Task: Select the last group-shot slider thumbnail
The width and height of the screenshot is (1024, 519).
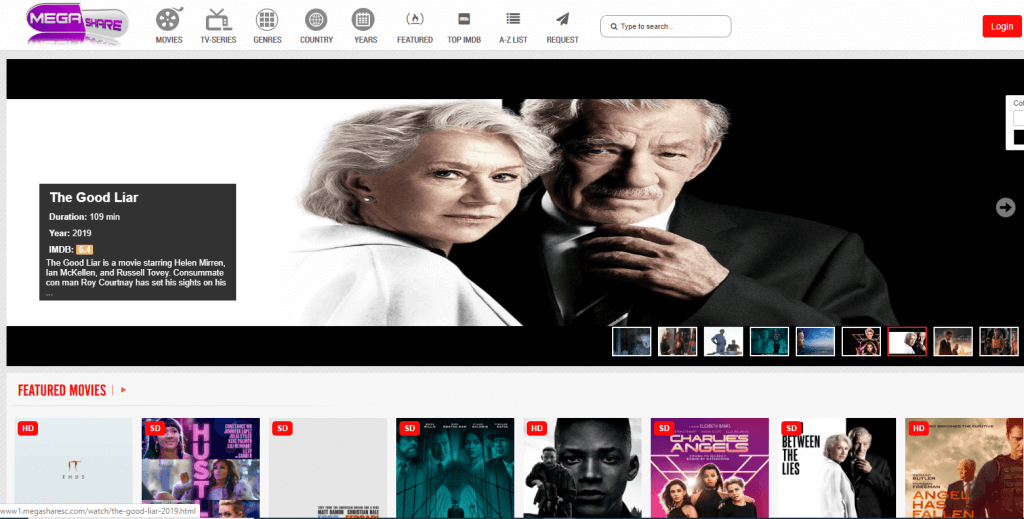Action: [x=999, y=341]
